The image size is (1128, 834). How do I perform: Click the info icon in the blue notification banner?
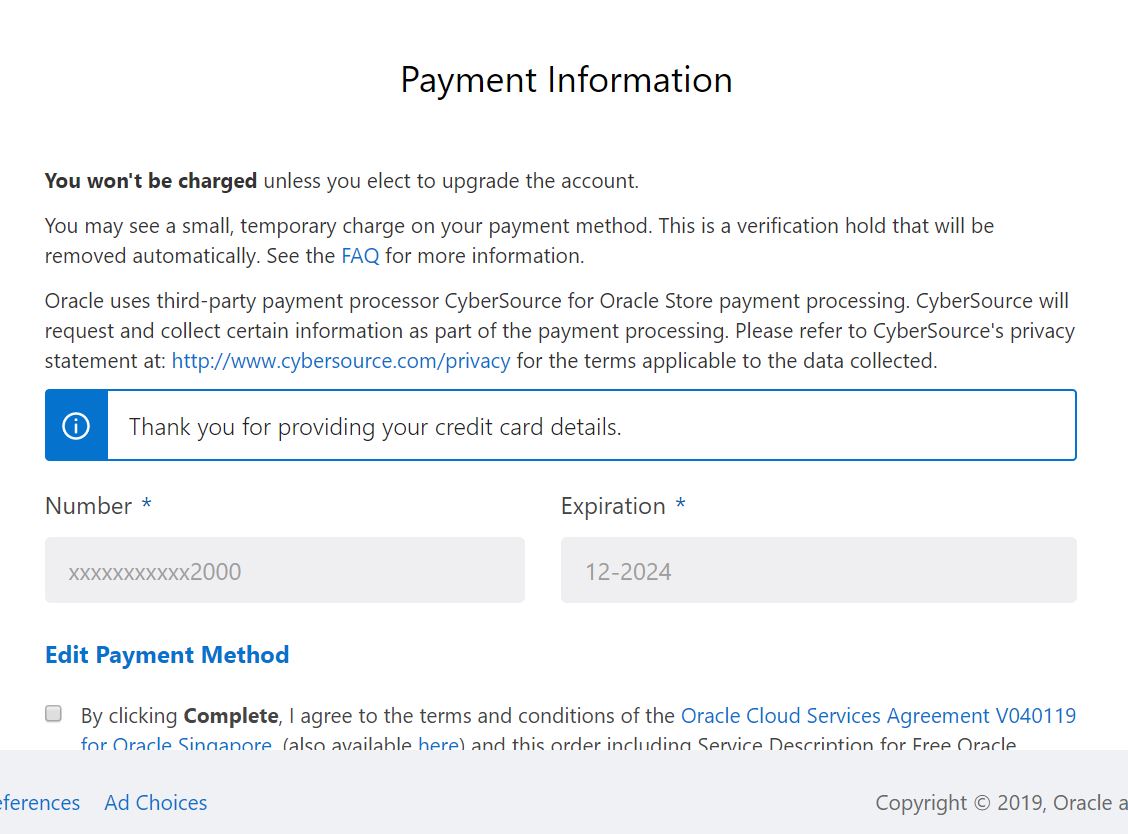point(76,425)
